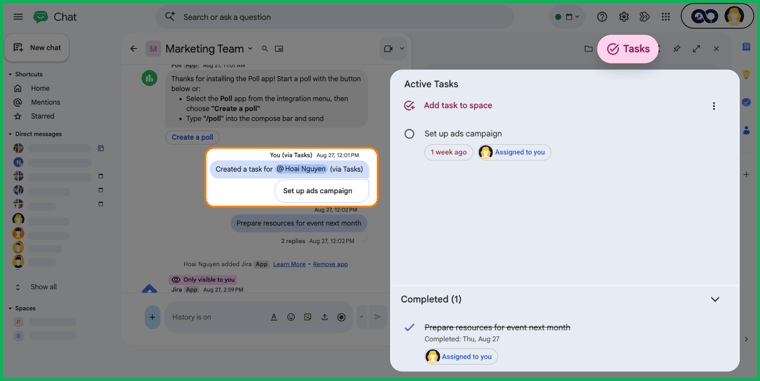The width and height of the screenshot is (760, 381).
Task: Focus the Search or ask a question field
Action: point(334,17)
